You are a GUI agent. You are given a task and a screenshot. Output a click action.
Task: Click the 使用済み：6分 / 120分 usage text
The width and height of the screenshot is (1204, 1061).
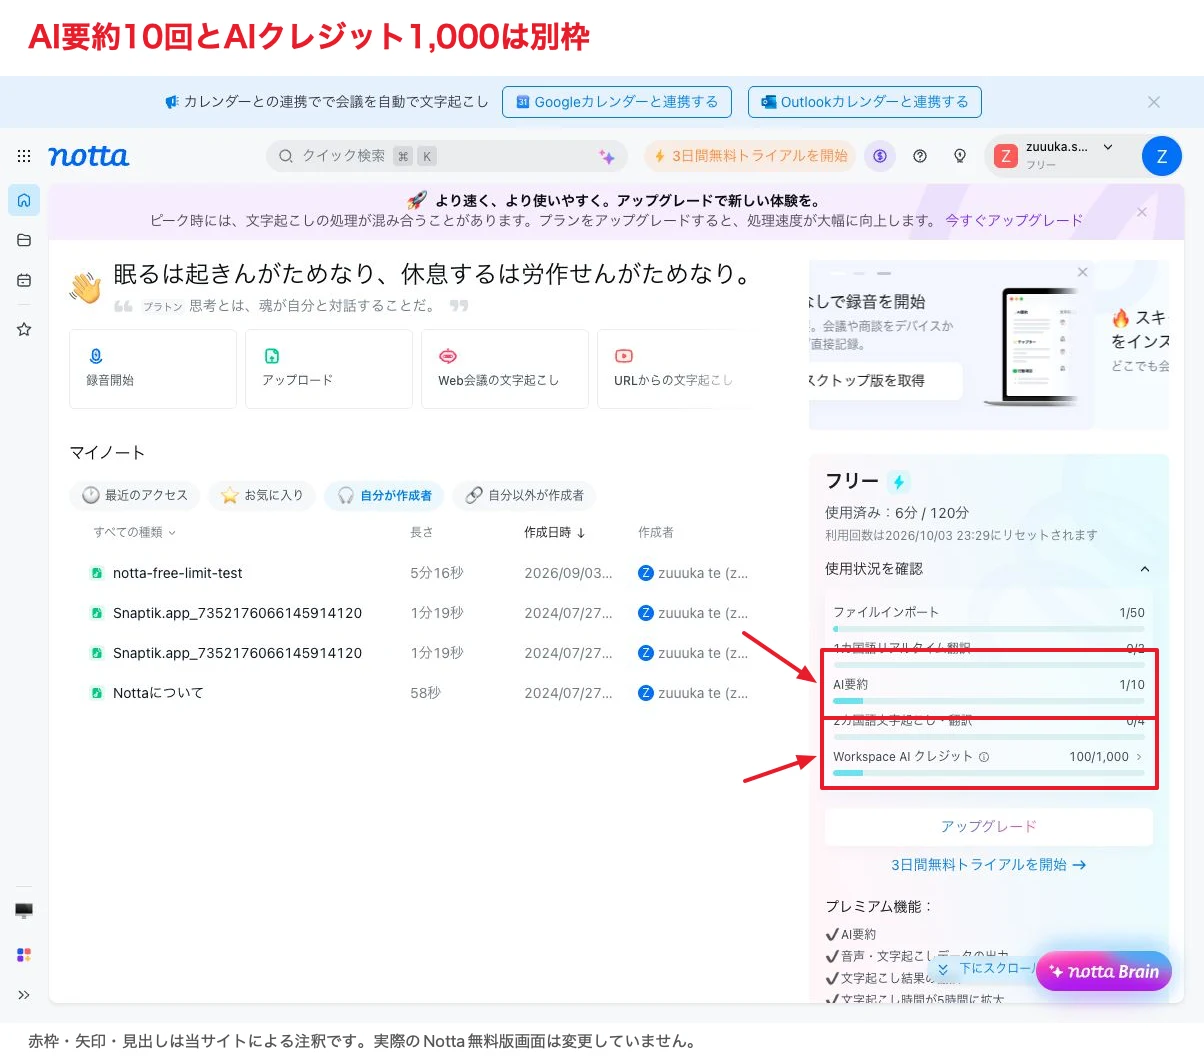click(x=897, y=512)
